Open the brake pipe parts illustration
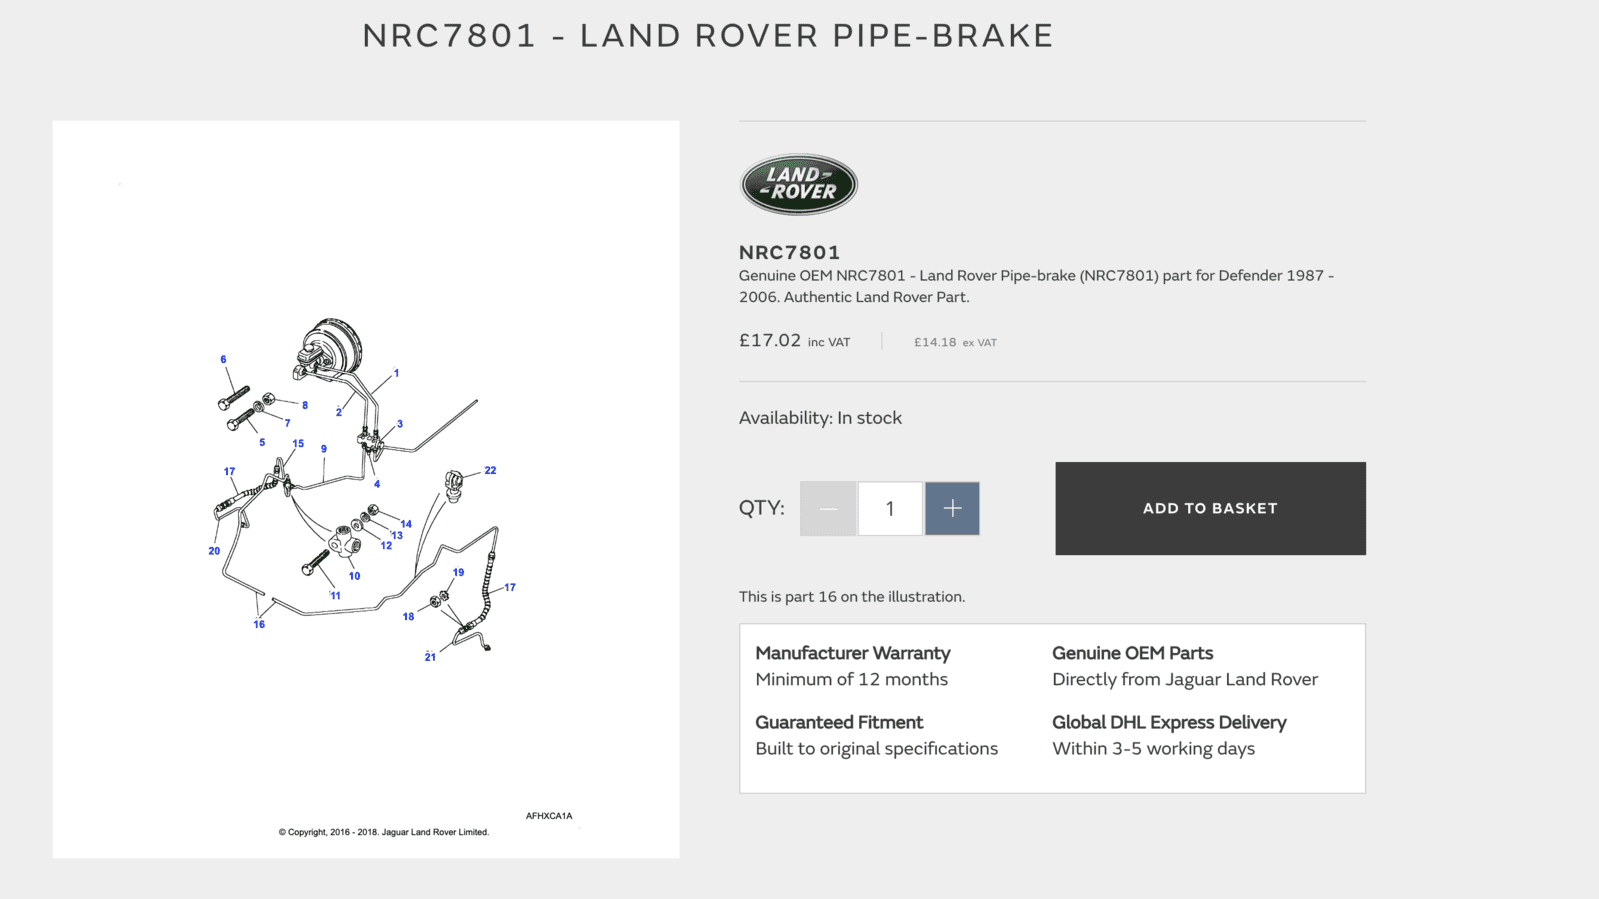 pos(366,489)
